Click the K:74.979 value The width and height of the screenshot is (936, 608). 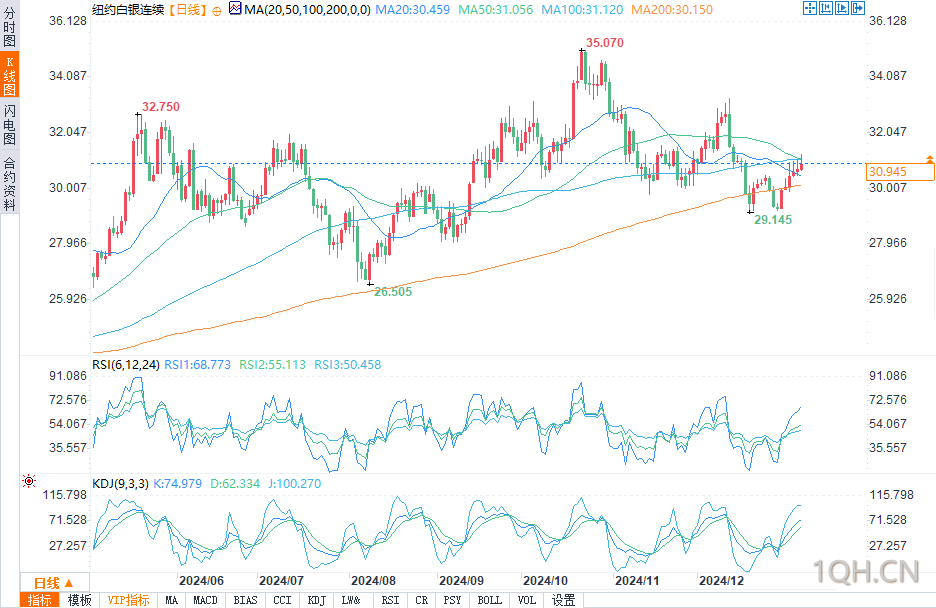[x=178, y=483]
